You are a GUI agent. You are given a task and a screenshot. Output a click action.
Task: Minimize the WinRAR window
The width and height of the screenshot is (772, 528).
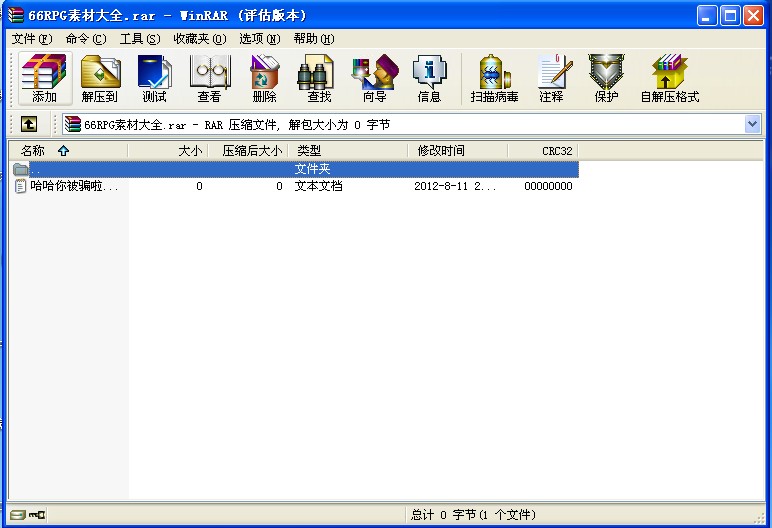pos(707,16)
